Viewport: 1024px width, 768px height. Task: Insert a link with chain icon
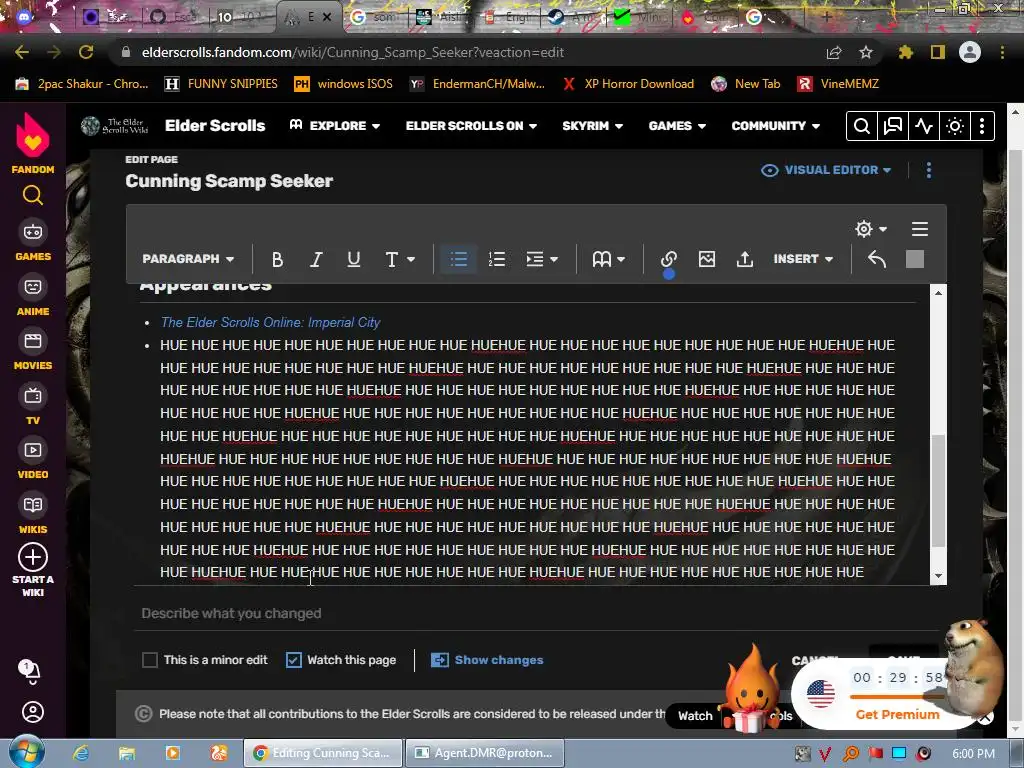point(668,259)
